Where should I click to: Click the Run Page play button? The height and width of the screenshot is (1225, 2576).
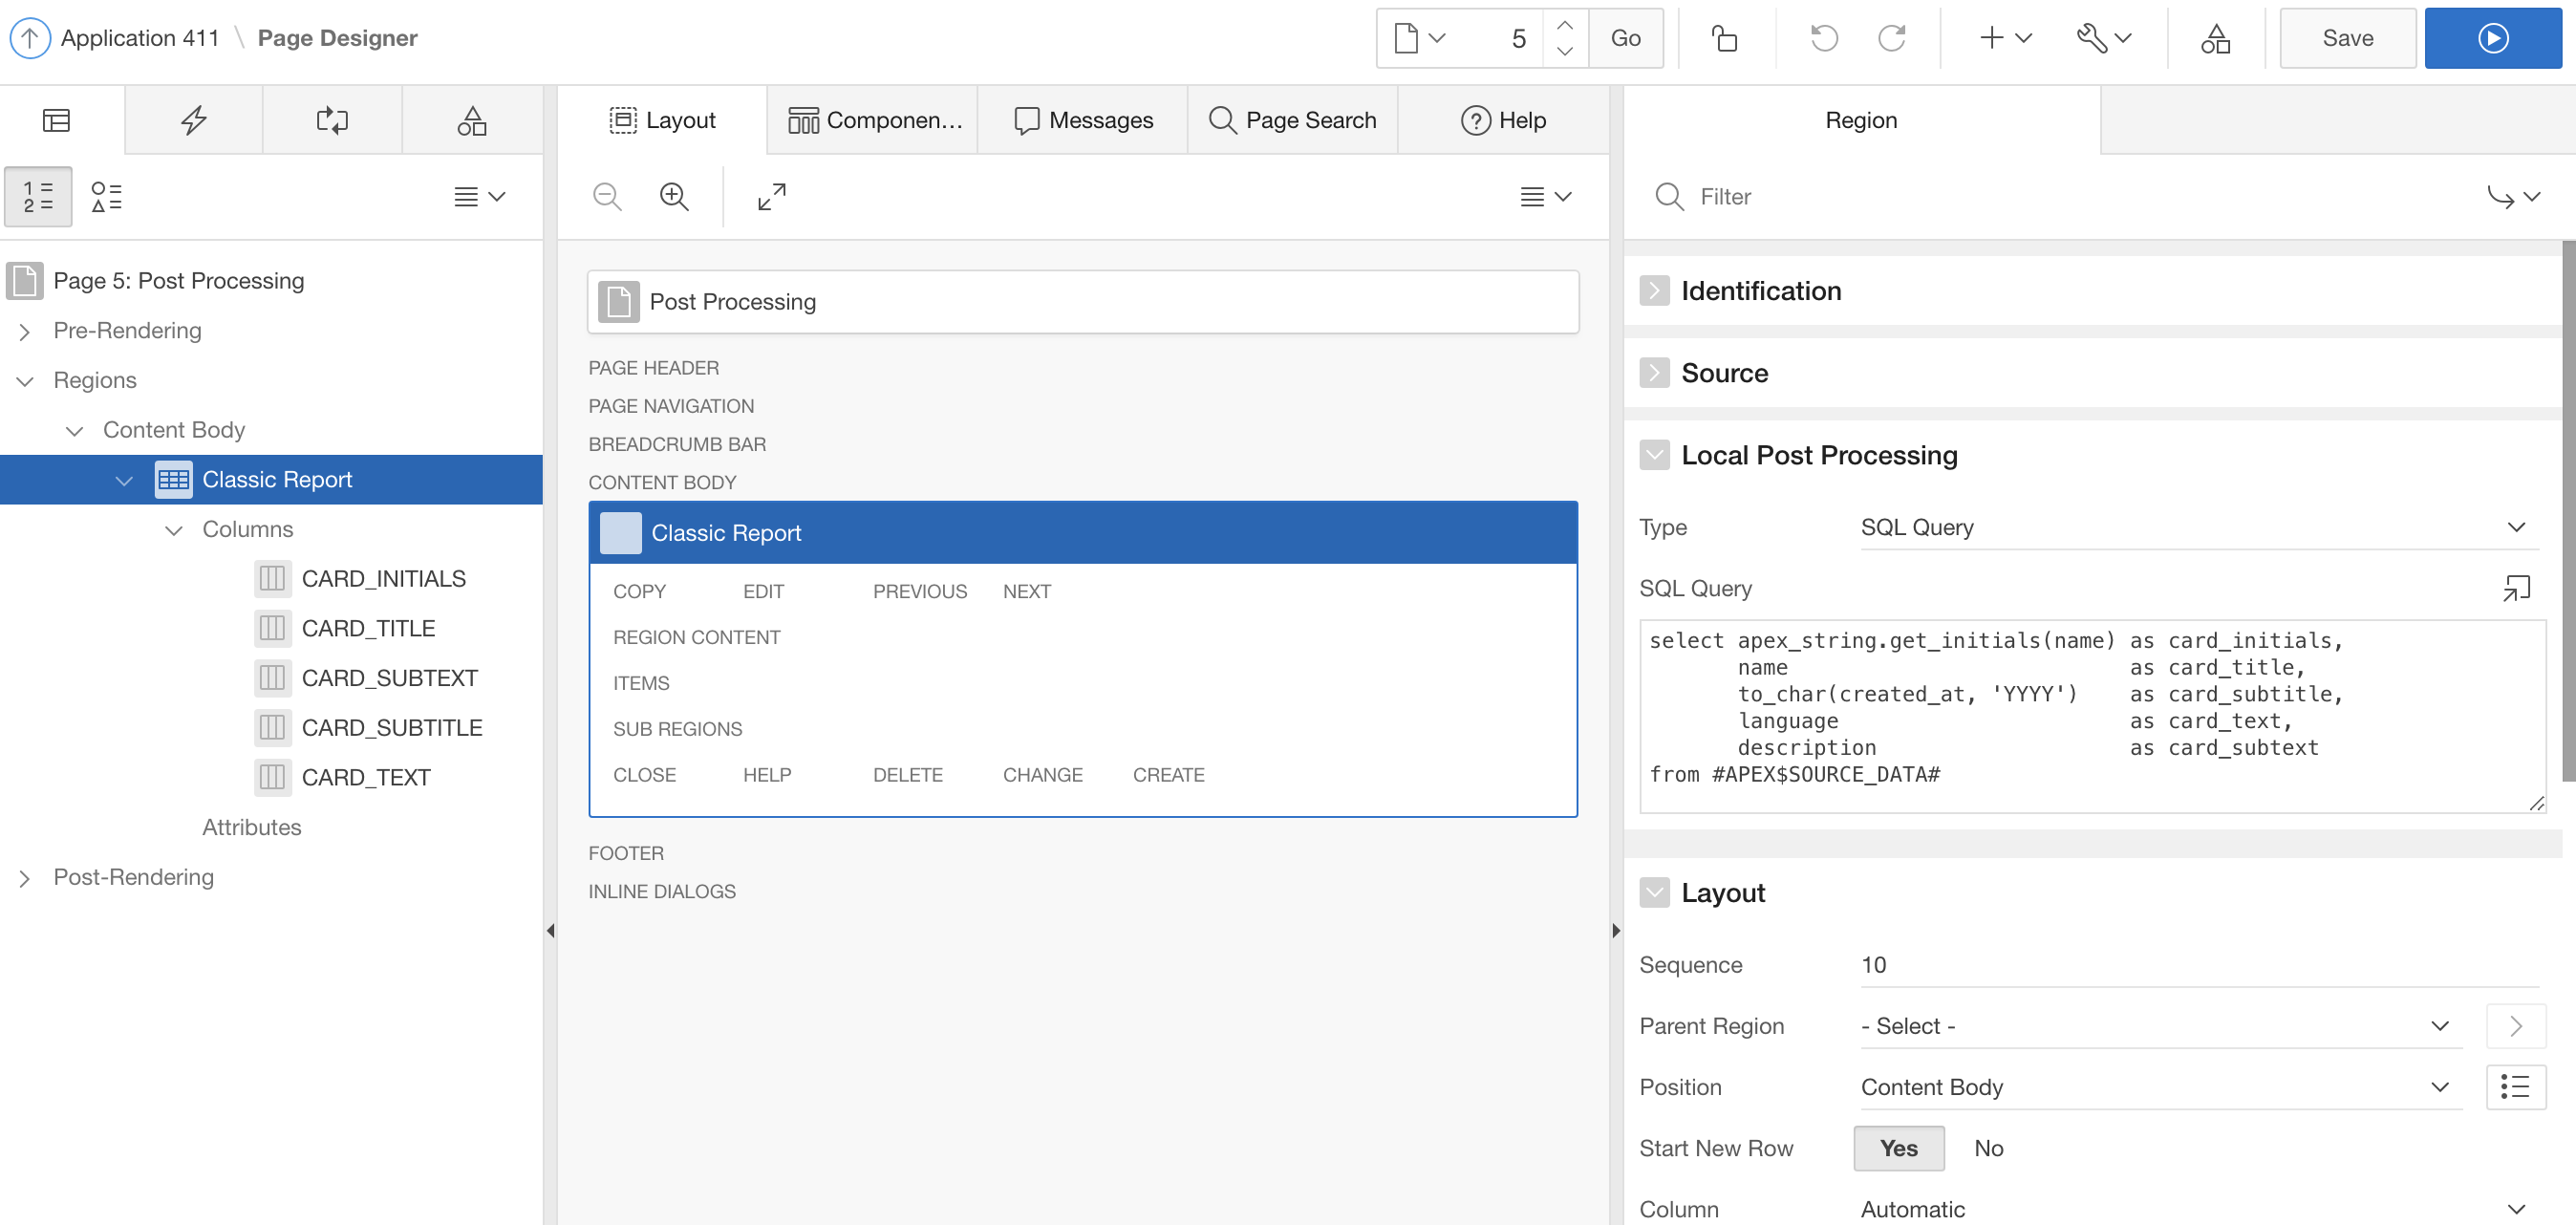tap(2491, 38)
